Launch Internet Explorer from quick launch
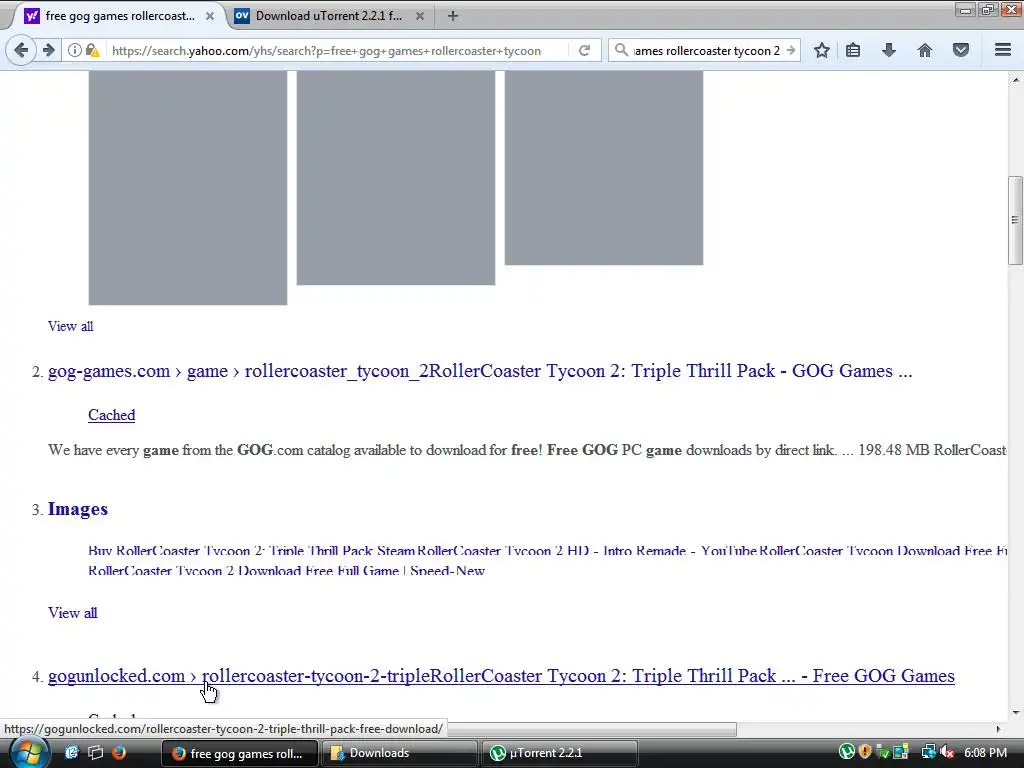1024x768 pixels. (x=71, y=753)
